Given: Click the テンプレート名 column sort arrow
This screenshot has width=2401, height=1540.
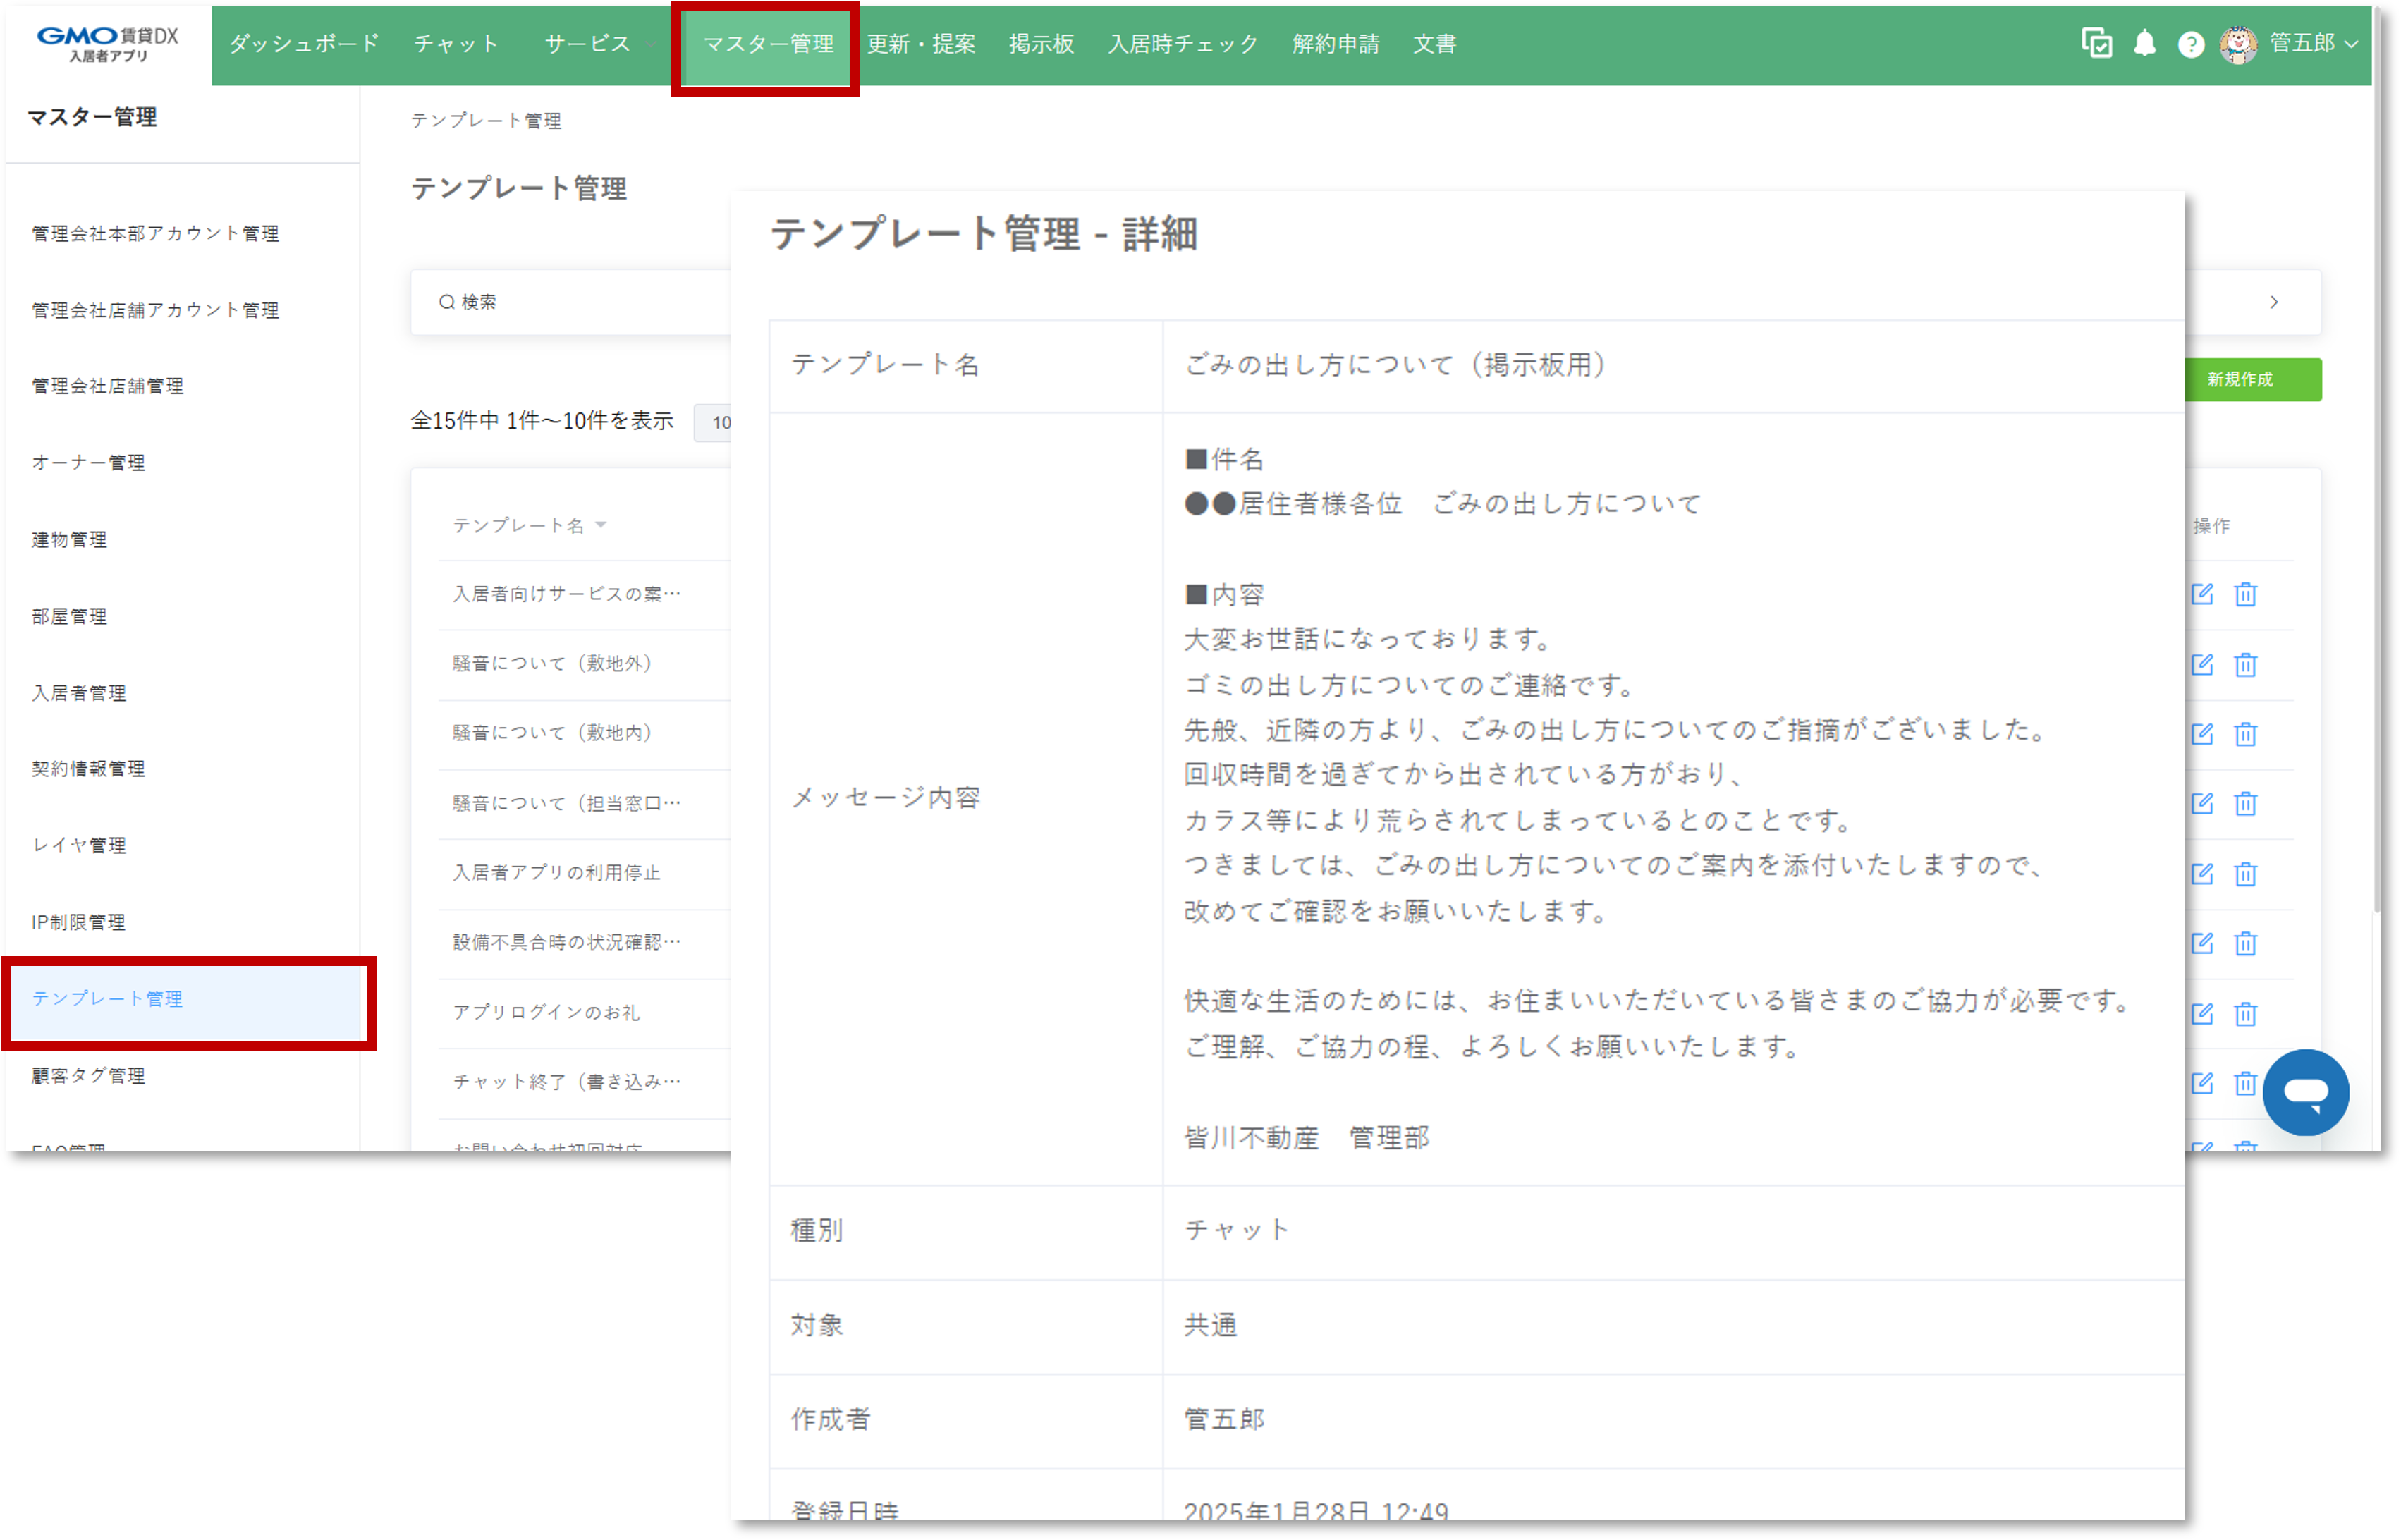Looking at the screenshot, I should [x=601, y=525].
